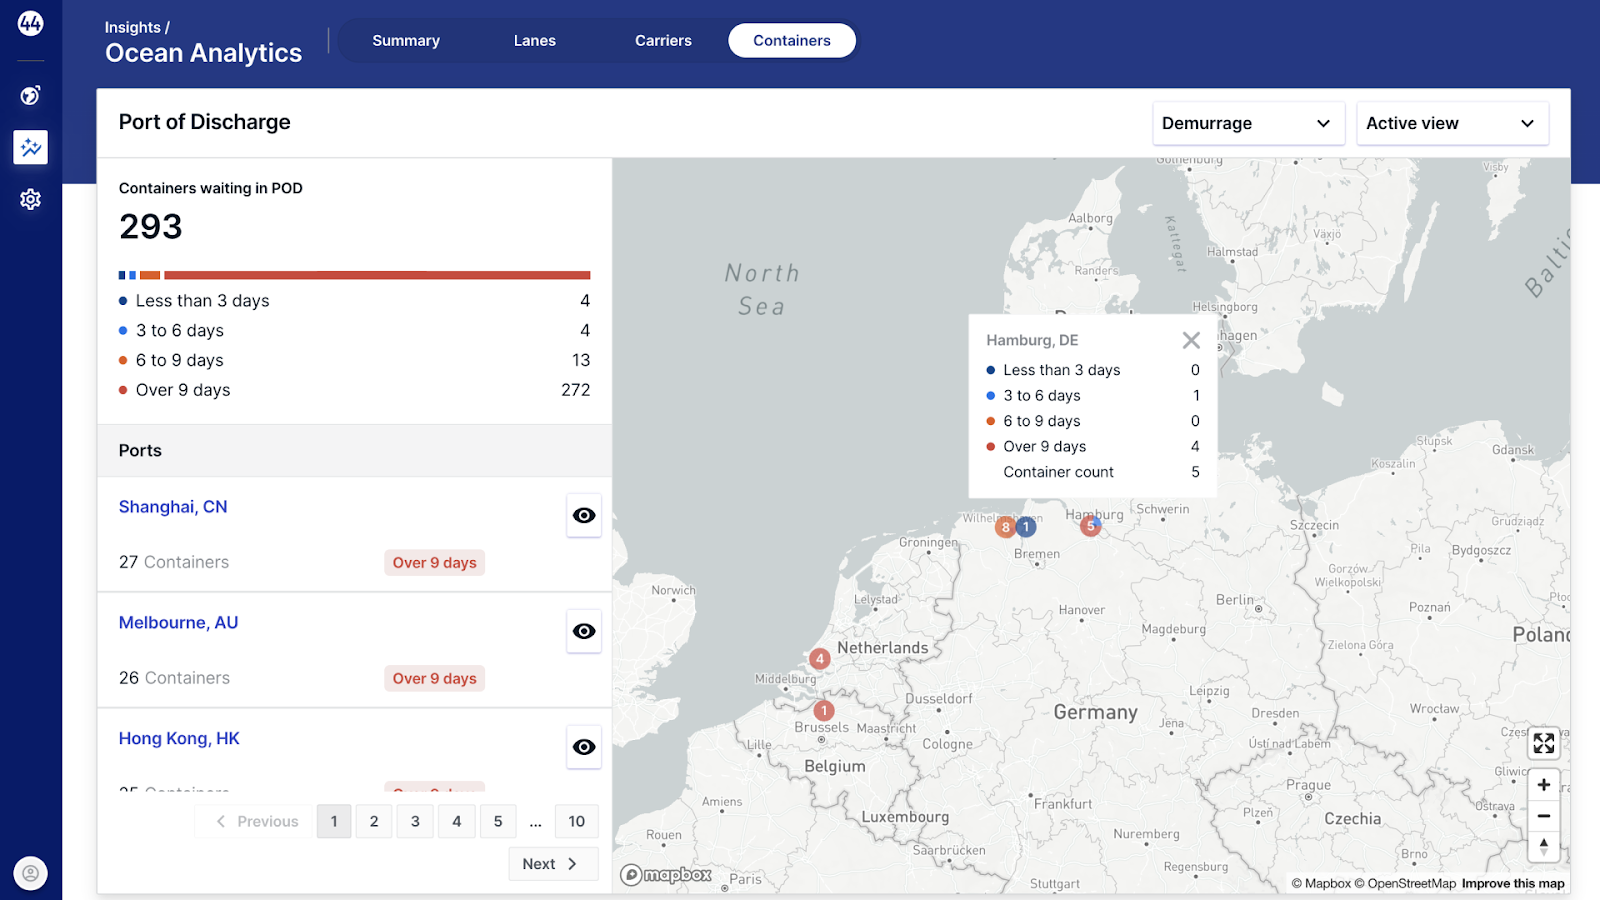Go to the Next page of ports

pyautogui.click(x=553, y=864)
